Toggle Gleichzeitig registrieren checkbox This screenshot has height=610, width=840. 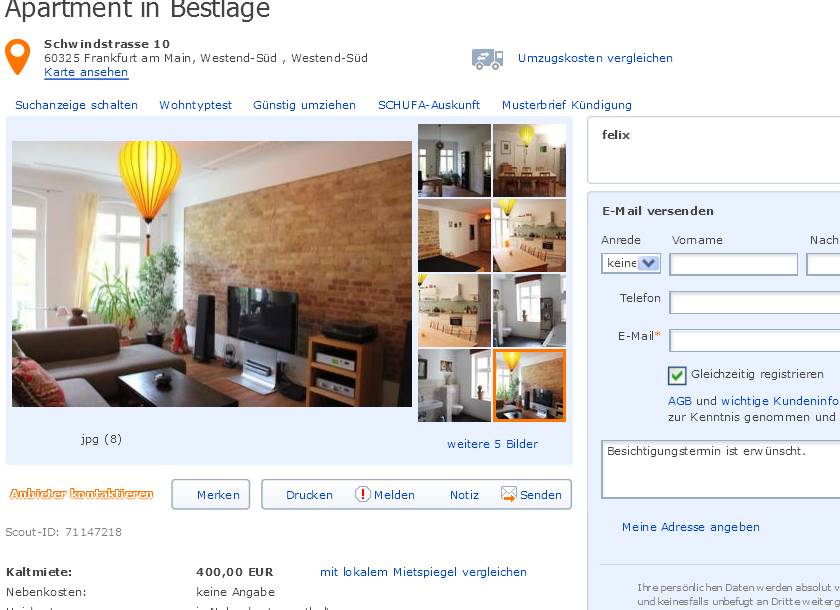[677, 375]
